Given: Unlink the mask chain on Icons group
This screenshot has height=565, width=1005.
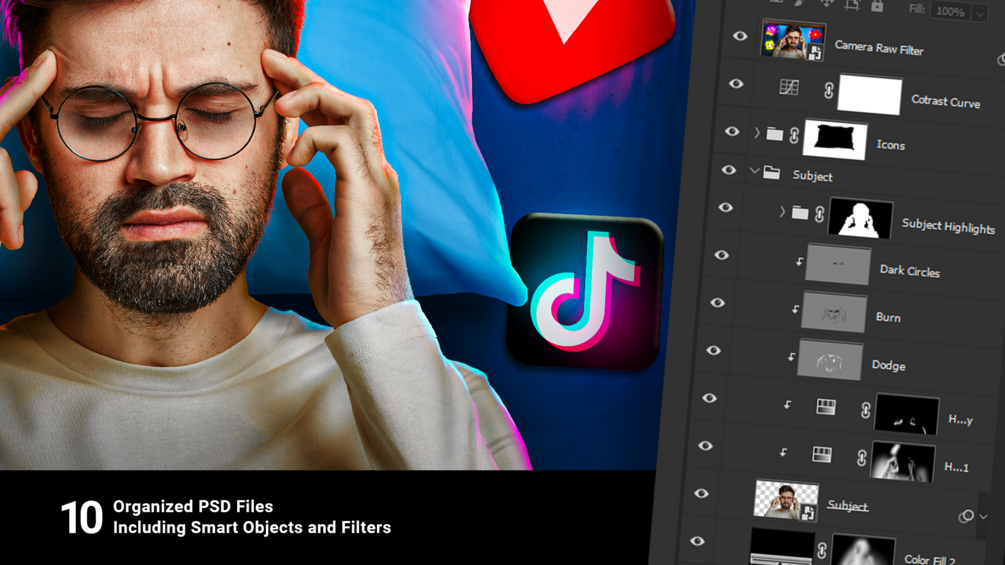Looking at the screenshot, I should (794, 135).
